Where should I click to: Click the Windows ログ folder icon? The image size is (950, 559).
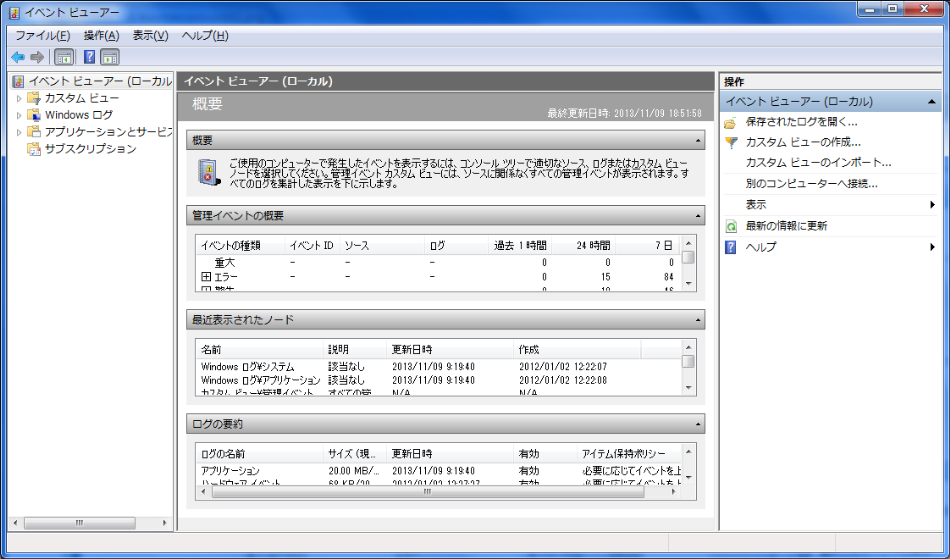[34, 115]
